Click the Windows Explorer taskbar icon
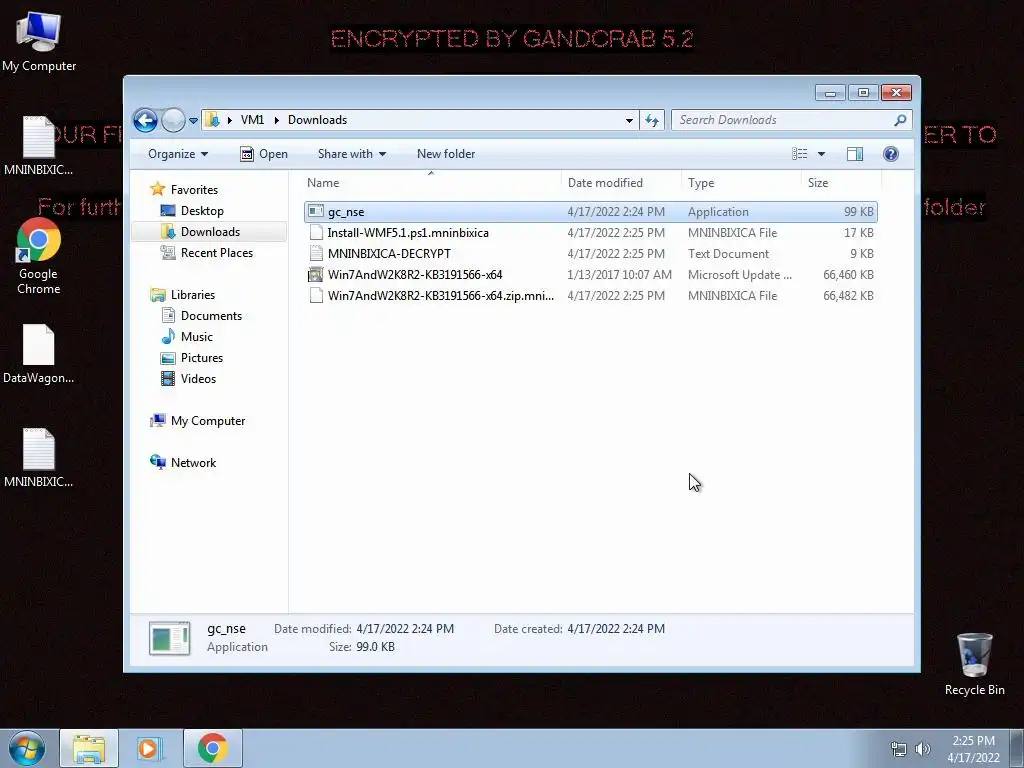Viewport: 1024px width, 768px height. point(89,748)
